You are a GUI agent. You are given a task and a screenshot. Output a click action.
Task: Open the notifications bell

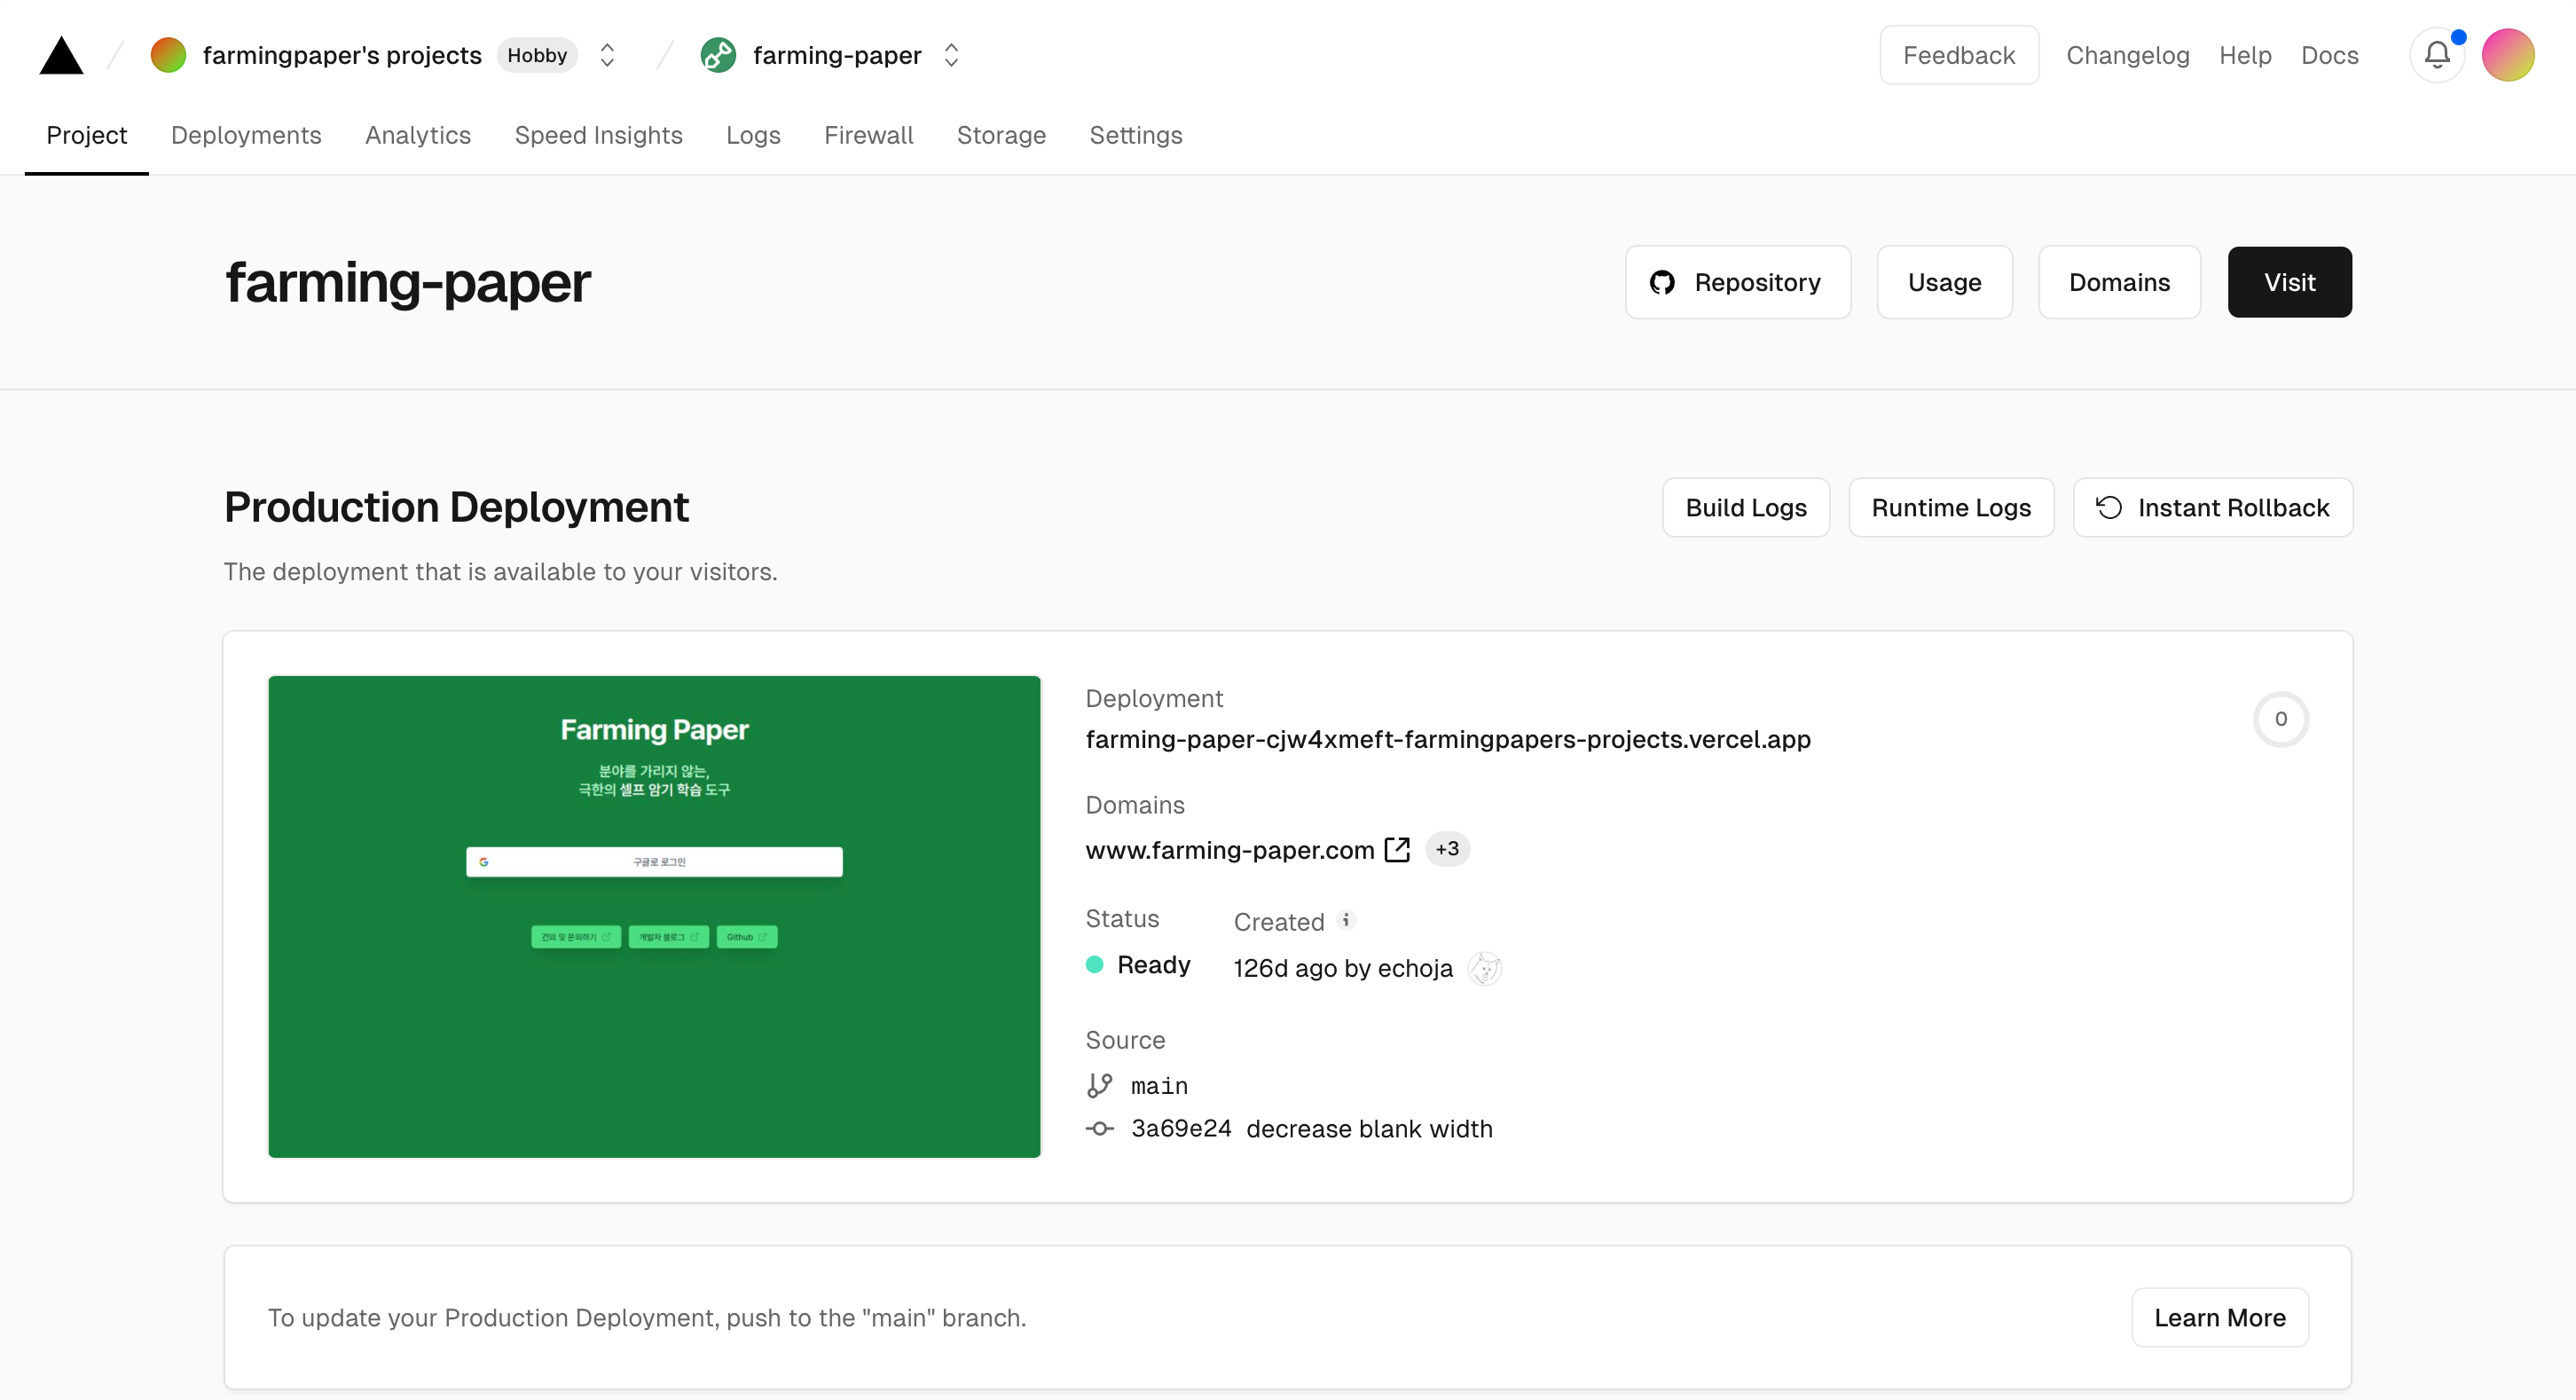[2437, 55]
